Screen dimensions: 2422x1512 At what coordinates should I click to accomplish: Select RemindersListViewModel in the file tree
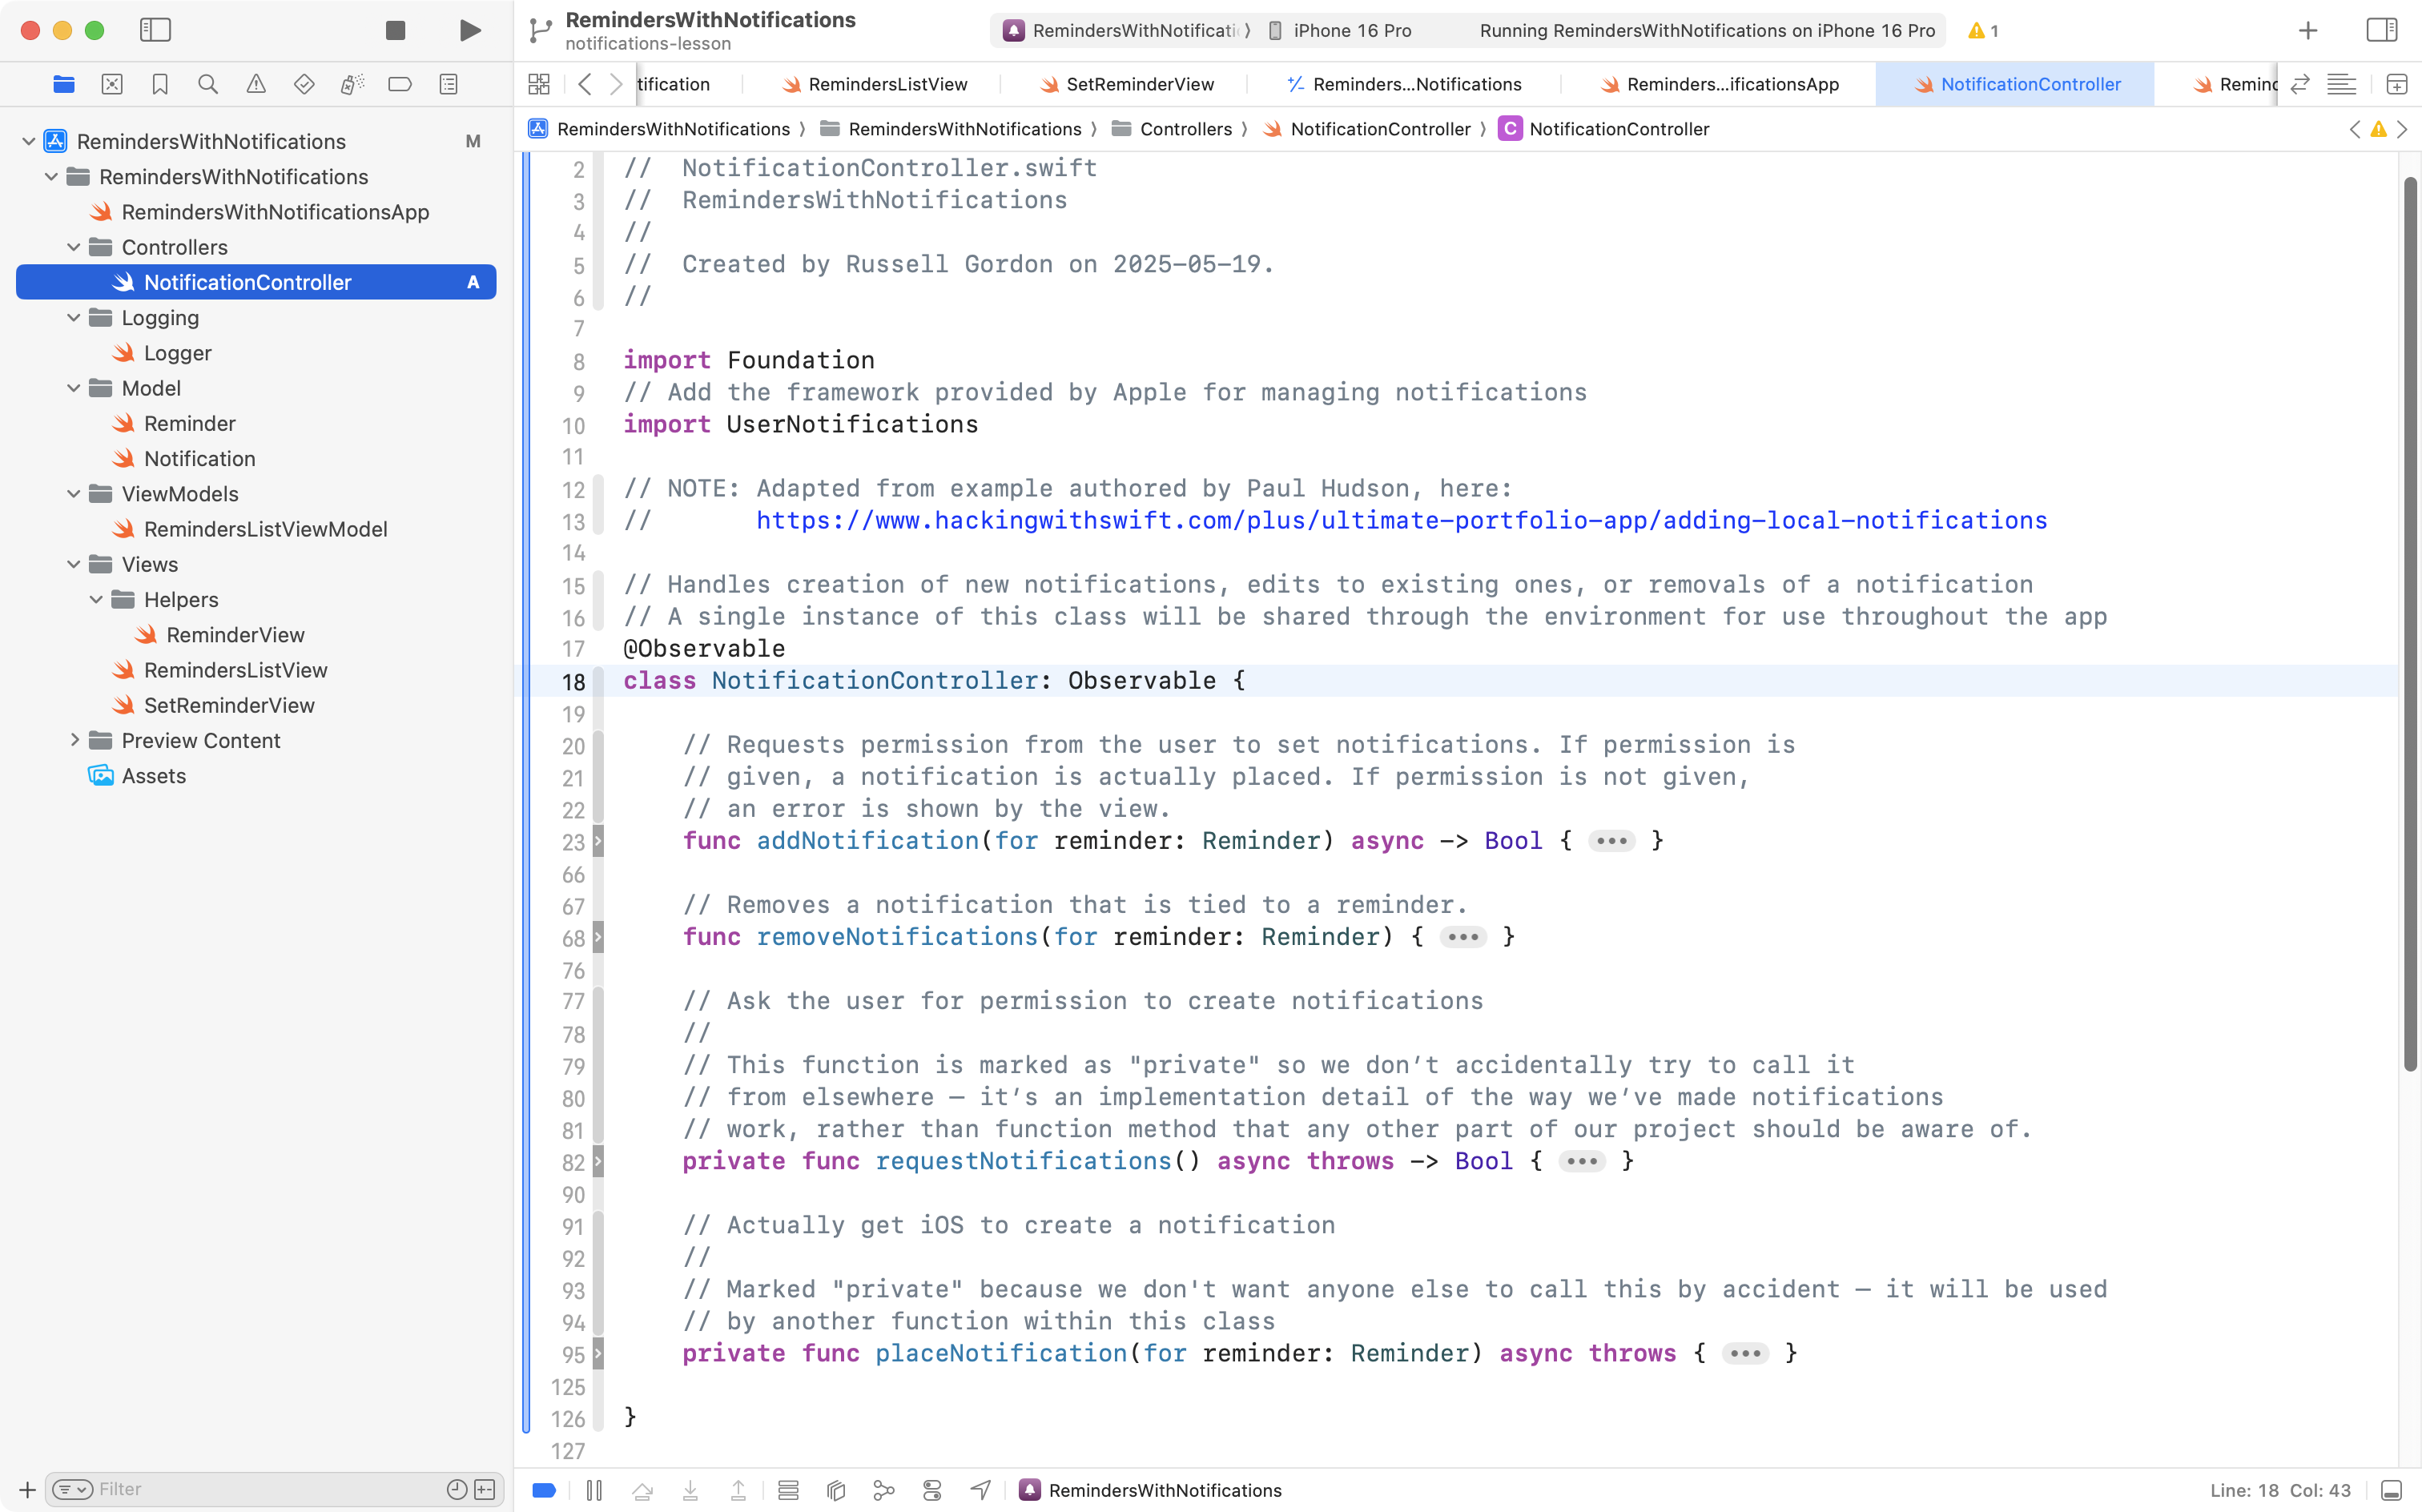coord(265,529)
